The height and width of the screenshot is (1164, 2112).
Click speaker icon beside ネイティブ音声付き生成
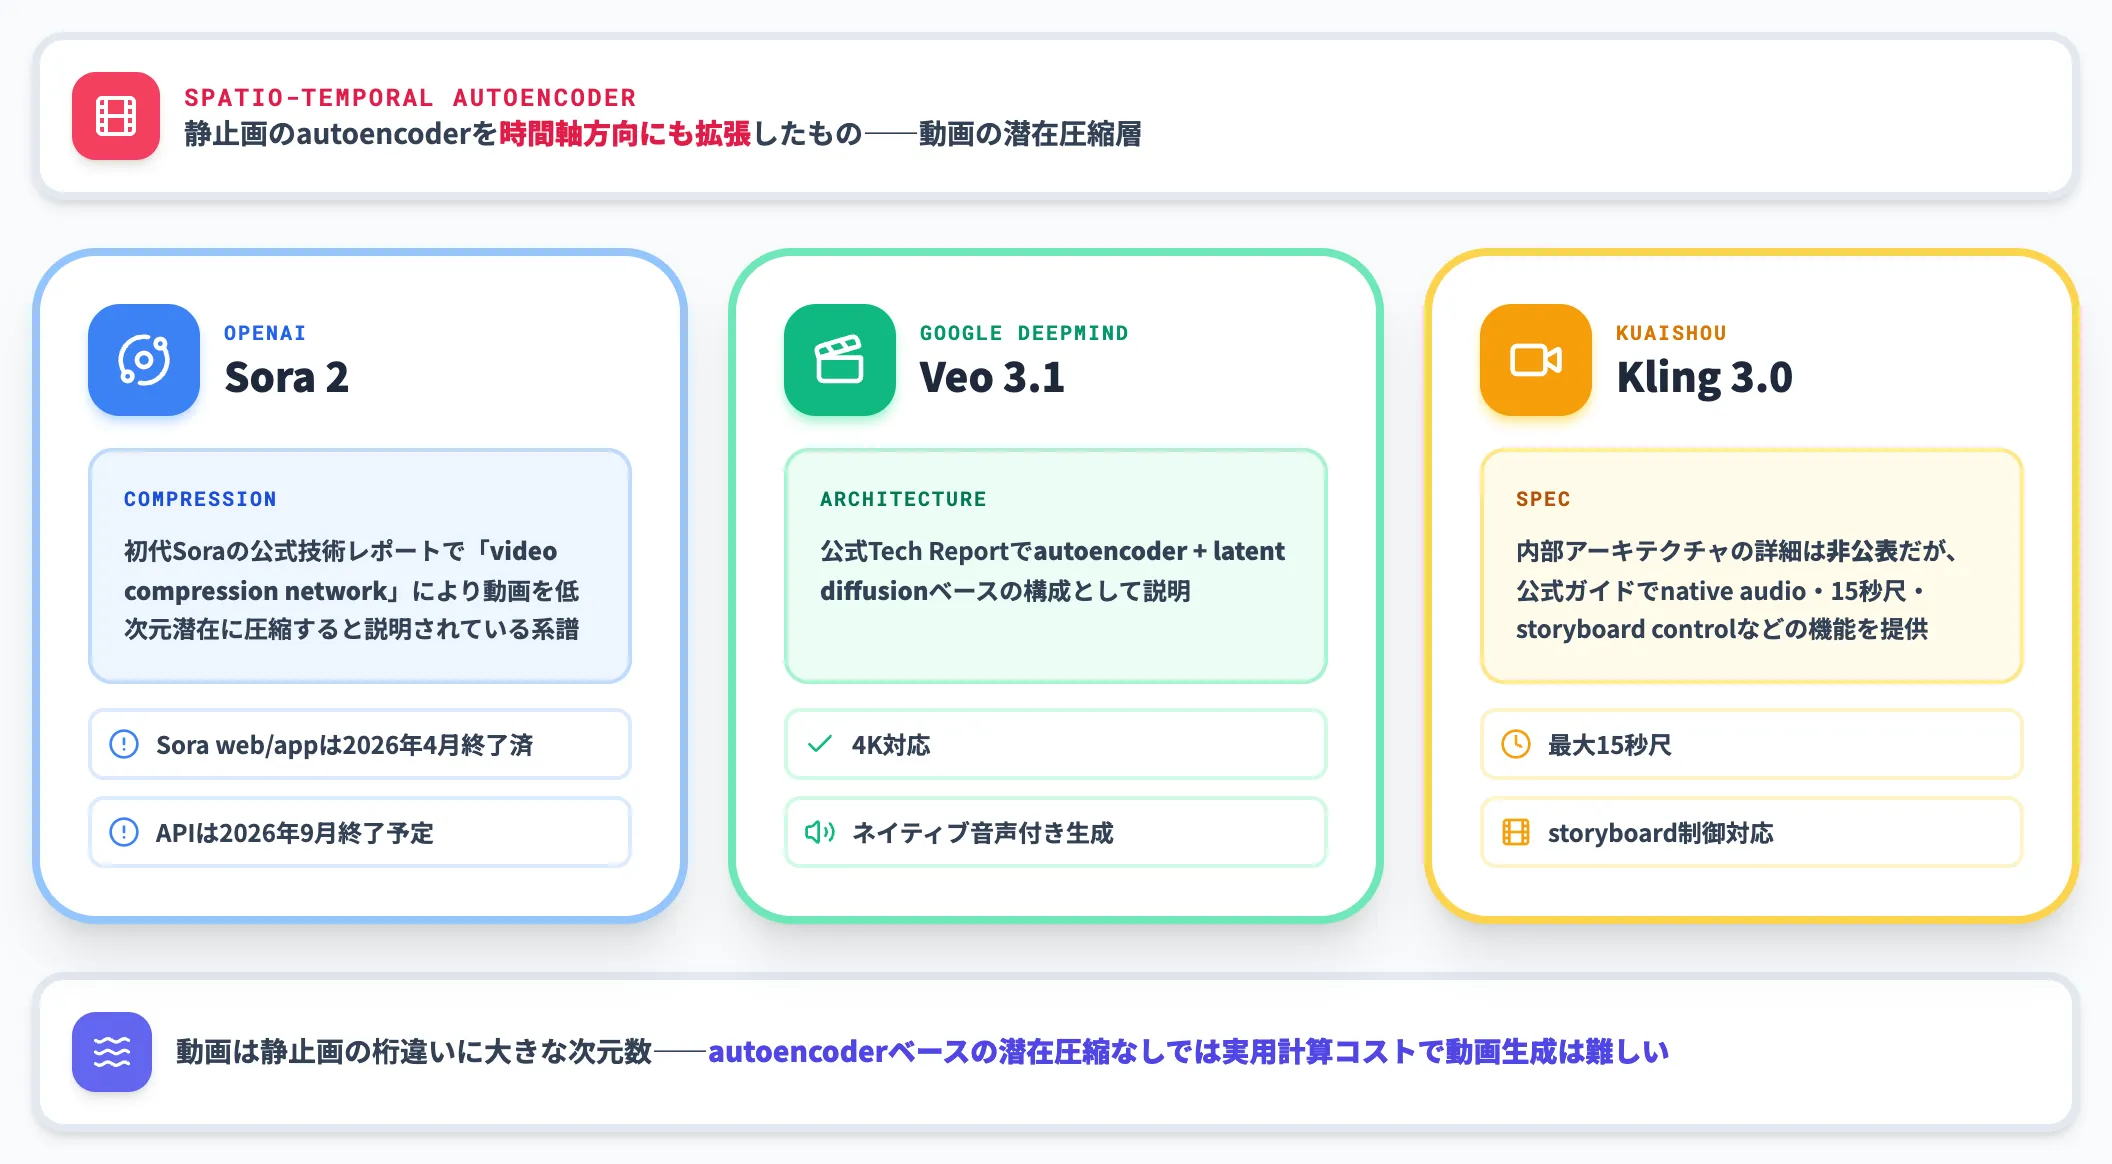[x=820, y=832]
